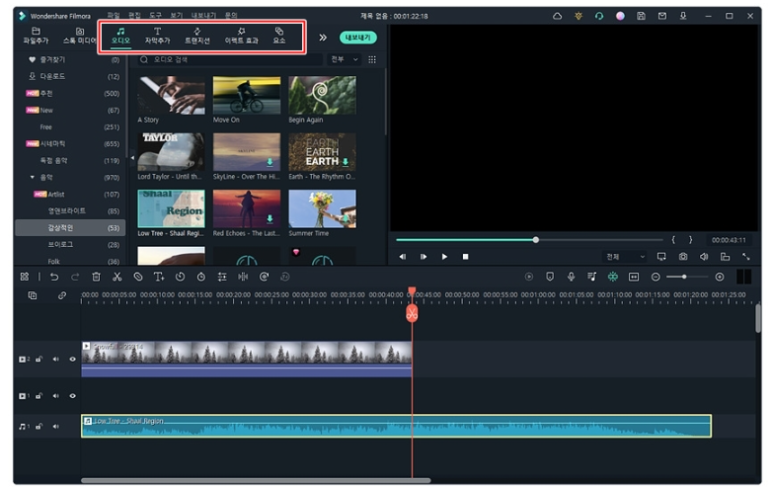Click the lightbulb tips icon in title bar
773x487 pixels.
[x=578, y=16]
